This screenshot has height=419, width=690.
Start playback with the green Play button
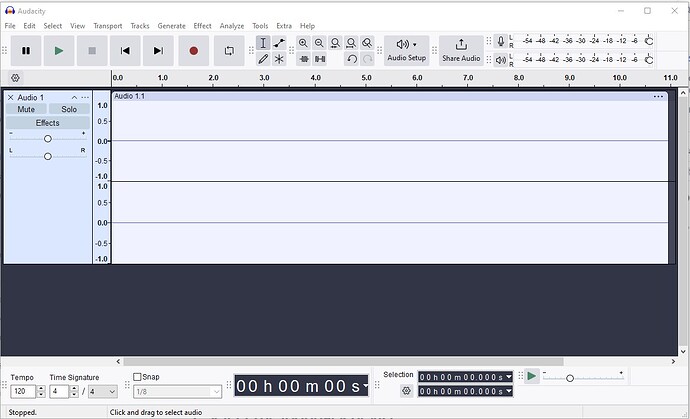point(59,51)
